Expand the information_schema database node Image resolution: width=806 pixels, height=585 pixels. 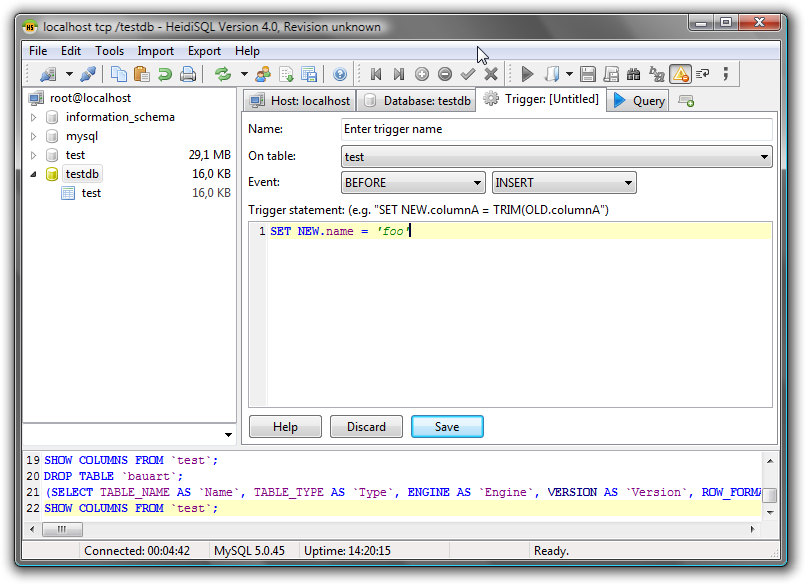33,117
